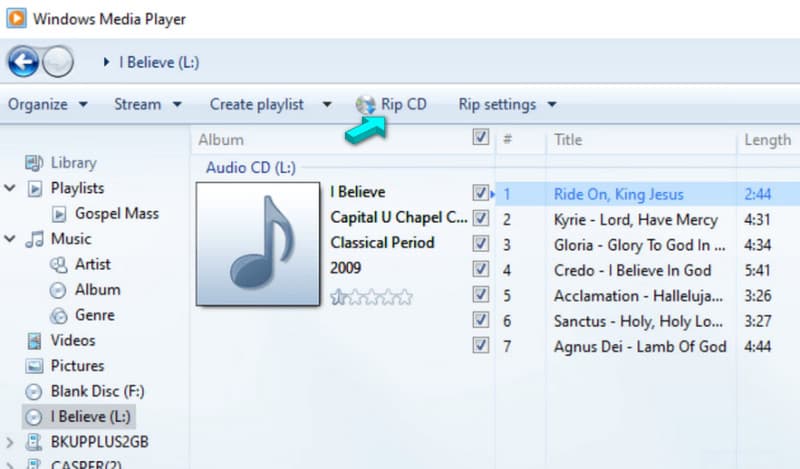Collapse the Music tree node
This screenshot has height=469, width=800.
[10, 239]
